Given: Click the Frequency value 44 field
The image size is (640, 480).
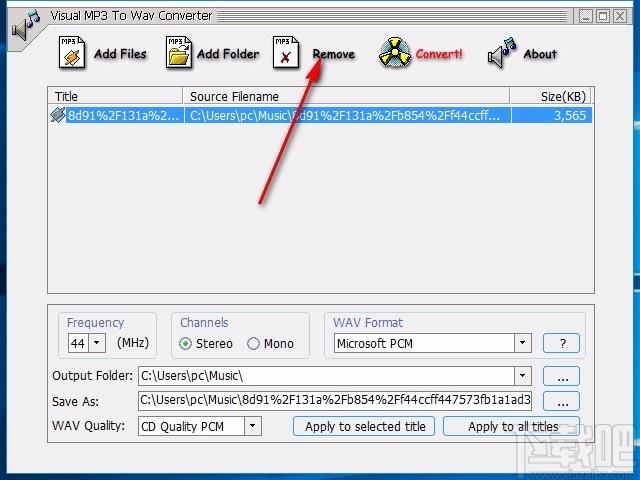Looking at the screenshot, I should point(78,343).
